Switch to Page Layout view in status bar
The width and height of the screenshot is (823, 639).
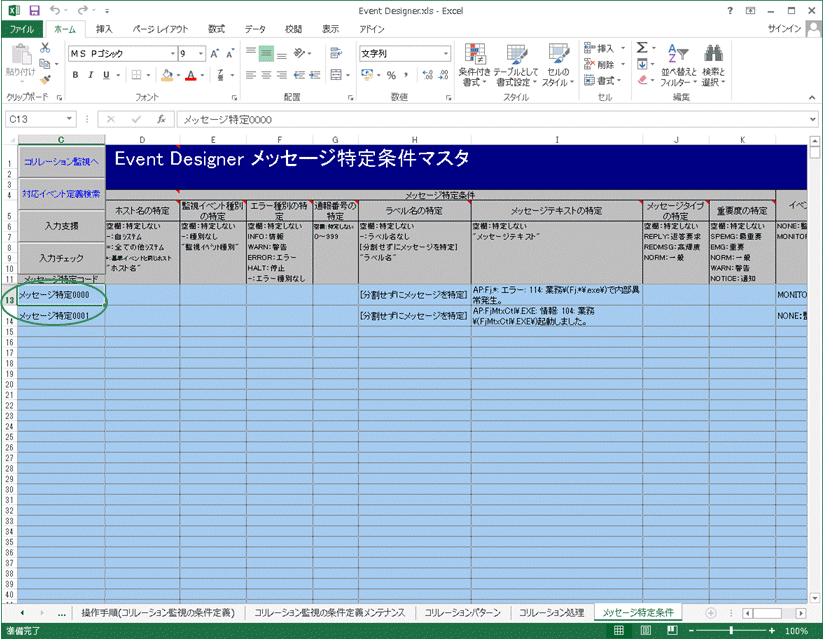pos(646,630)
